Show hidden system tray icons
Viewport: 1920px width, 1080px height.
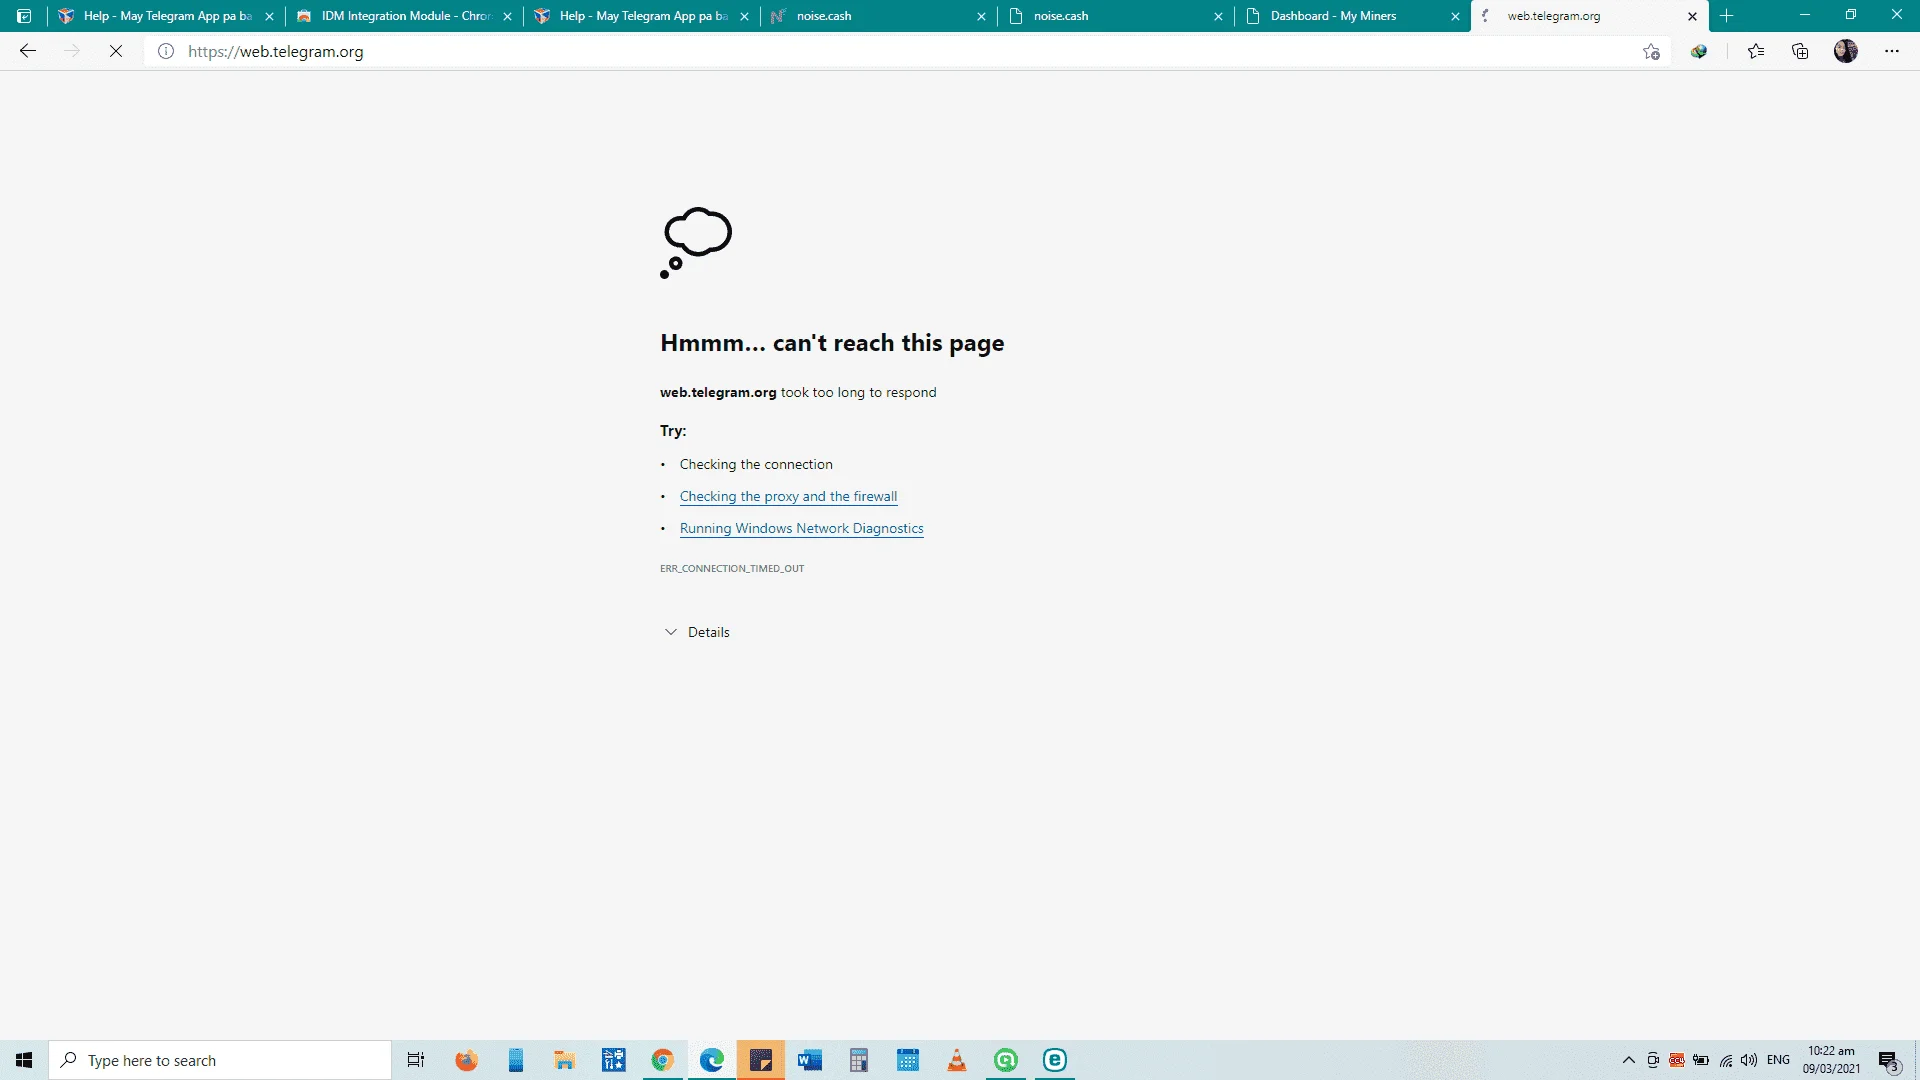(x=1629, y=1060)
